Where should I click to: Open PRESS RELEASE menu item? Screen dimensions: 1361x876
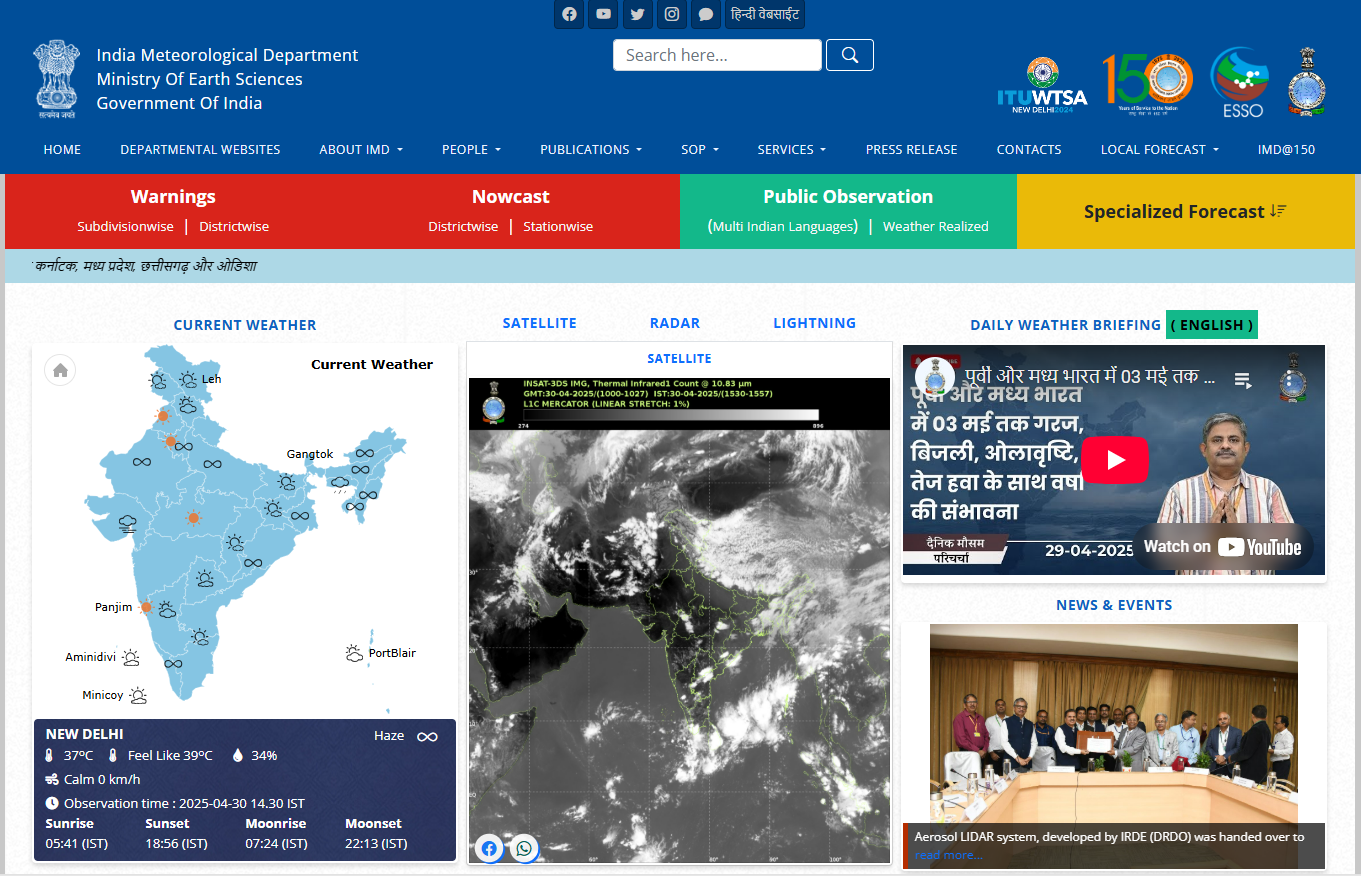911,149
